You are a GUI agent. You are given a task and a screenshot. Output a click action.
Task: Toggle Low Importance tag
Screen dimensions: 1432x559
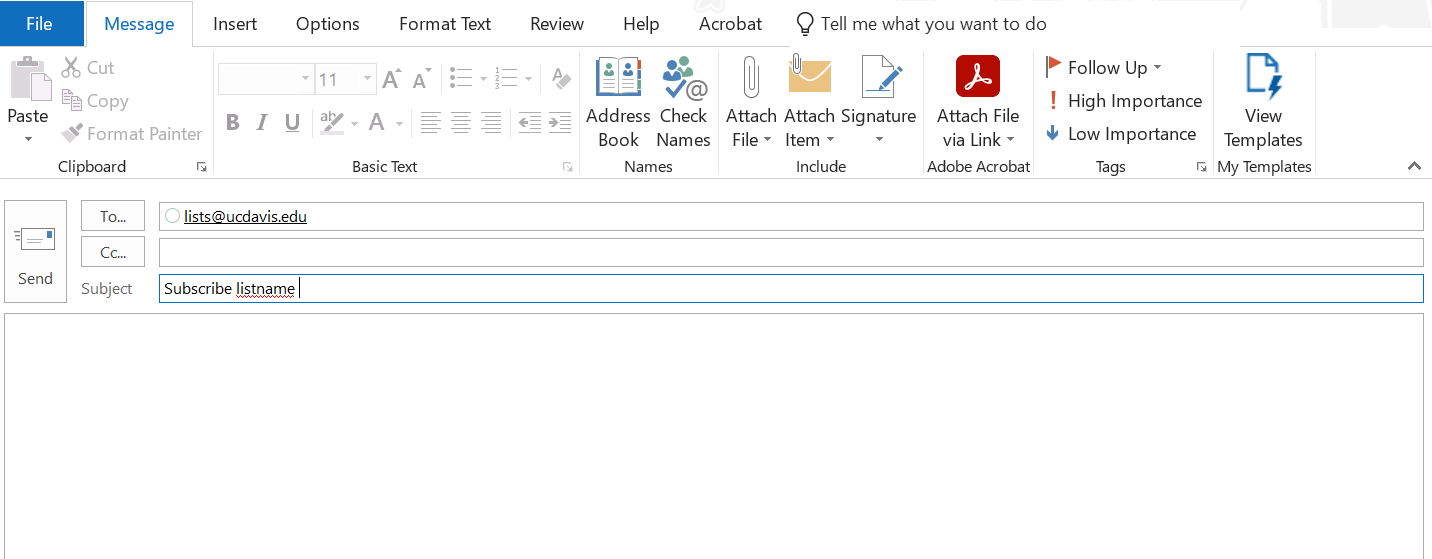coord(1121,134)
